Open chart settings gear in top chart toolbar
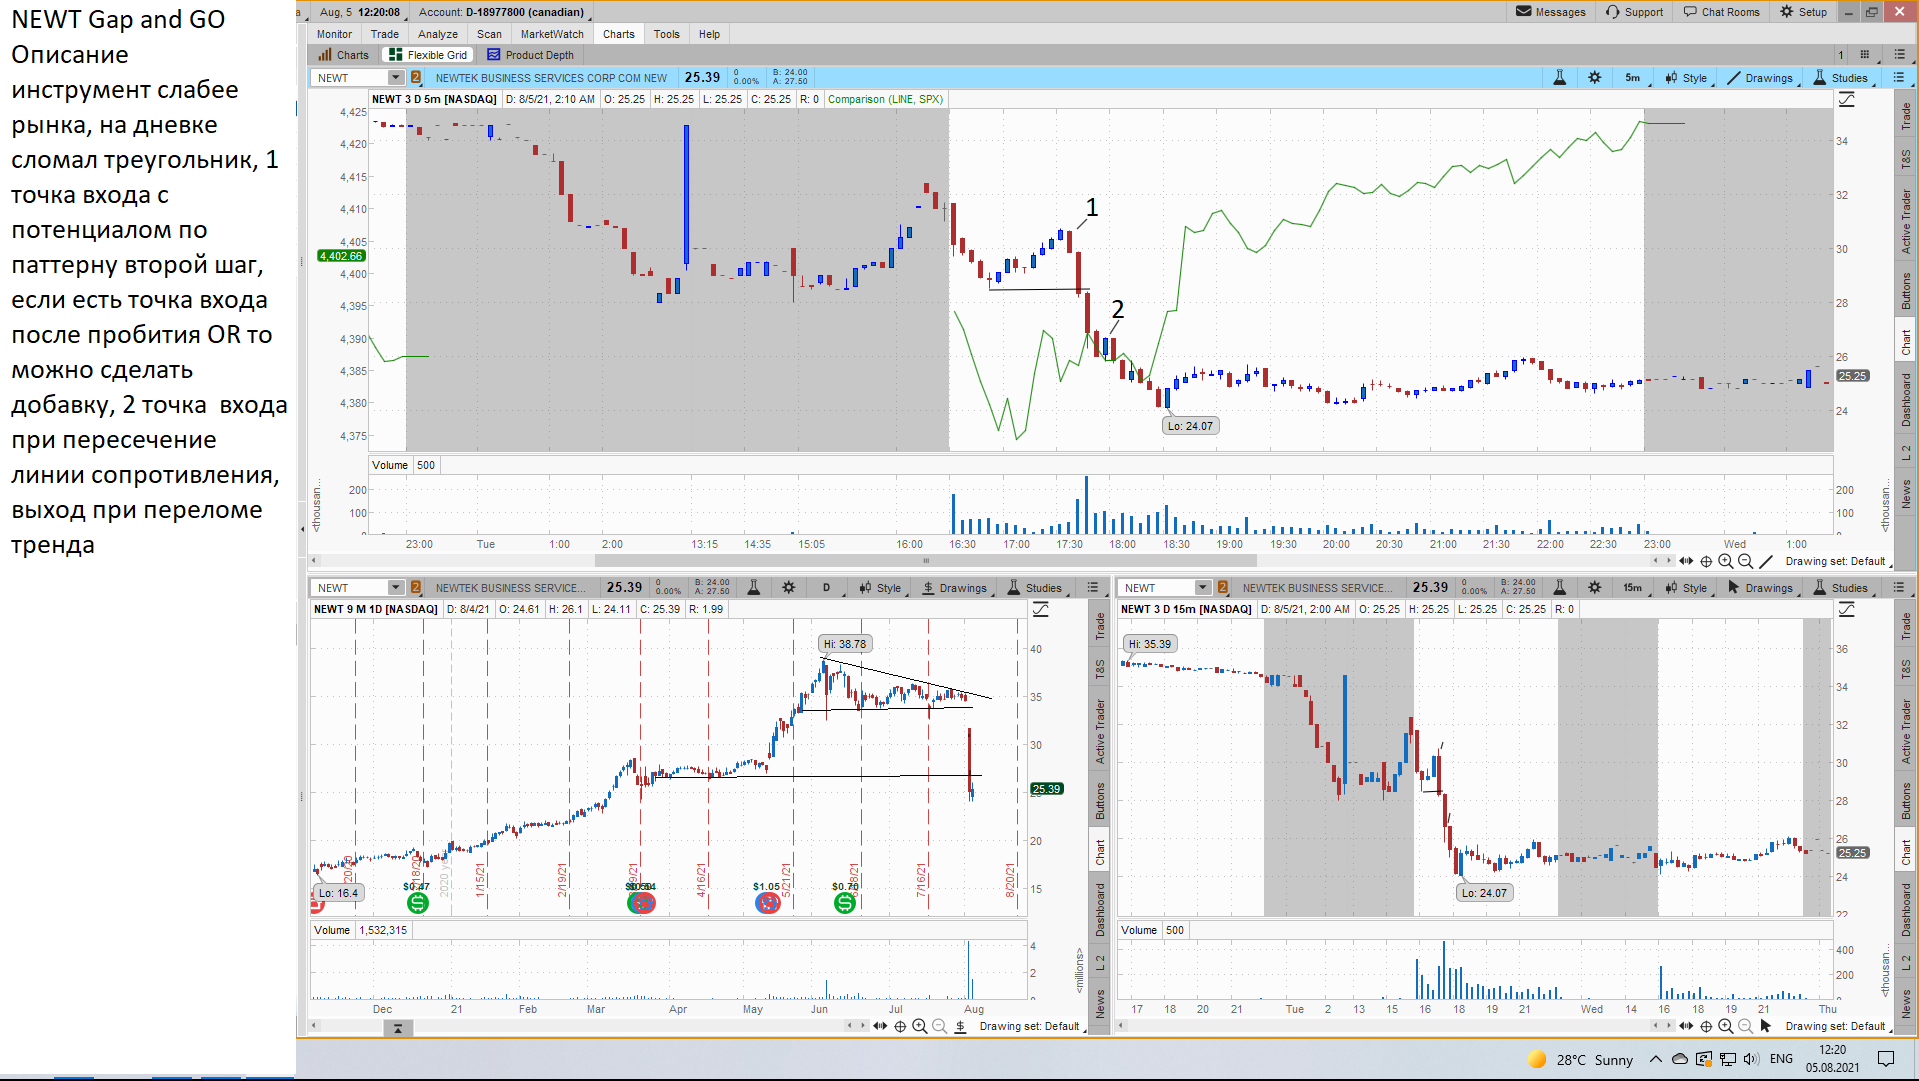 1594,78
